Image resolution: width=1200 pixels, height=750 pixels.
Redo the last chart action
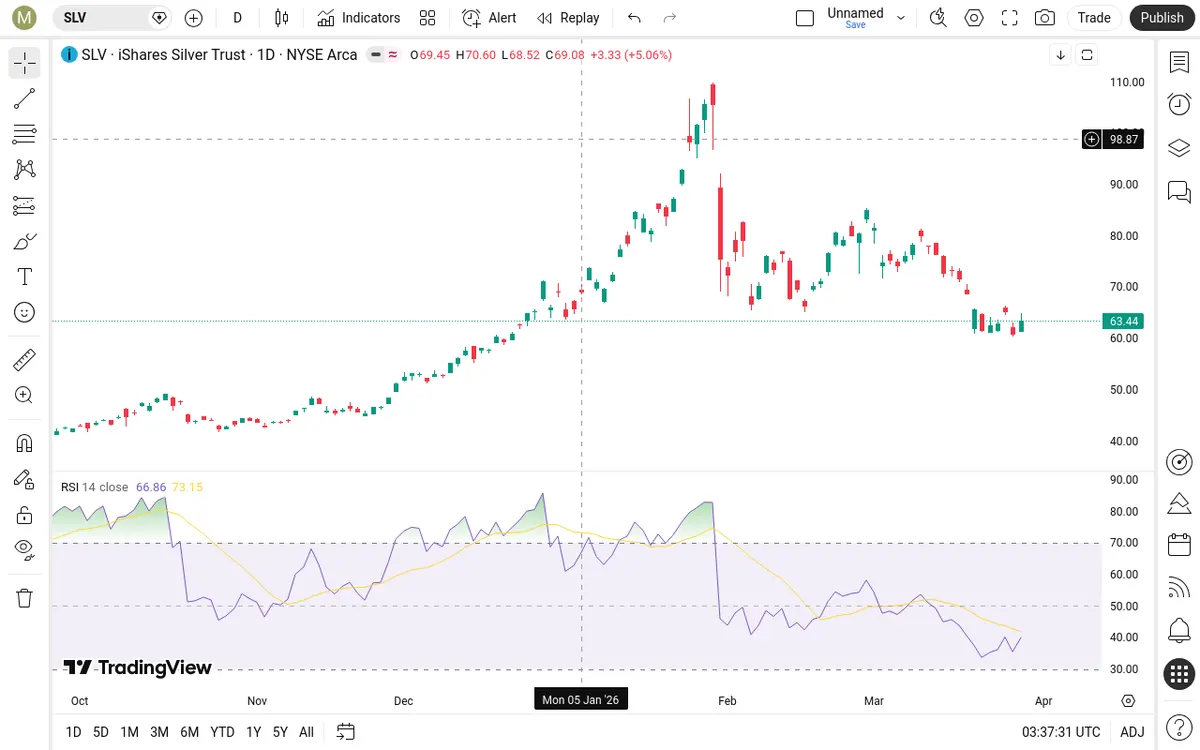[670, 18]
